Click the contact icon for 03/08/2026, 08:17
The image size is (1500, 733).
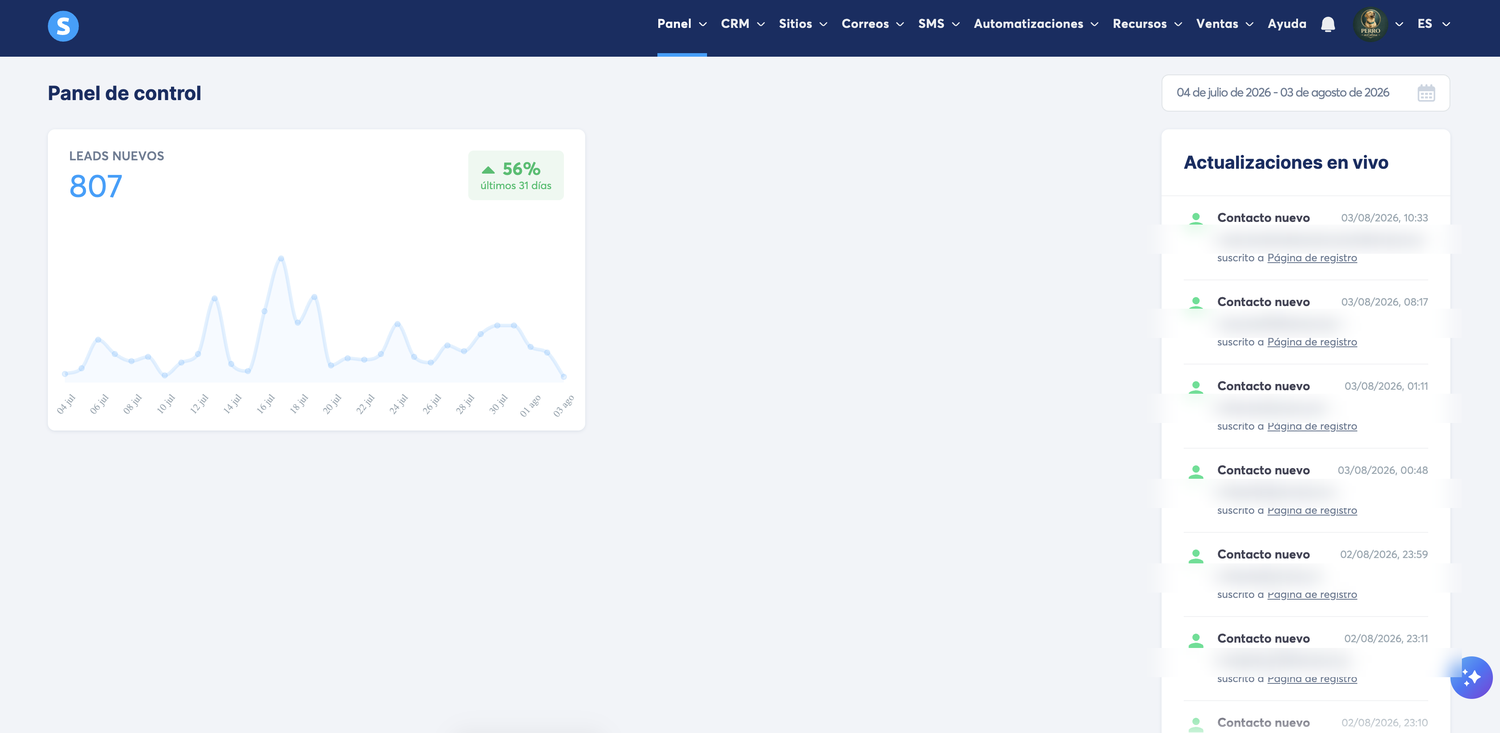click(x=1195, y=302)
